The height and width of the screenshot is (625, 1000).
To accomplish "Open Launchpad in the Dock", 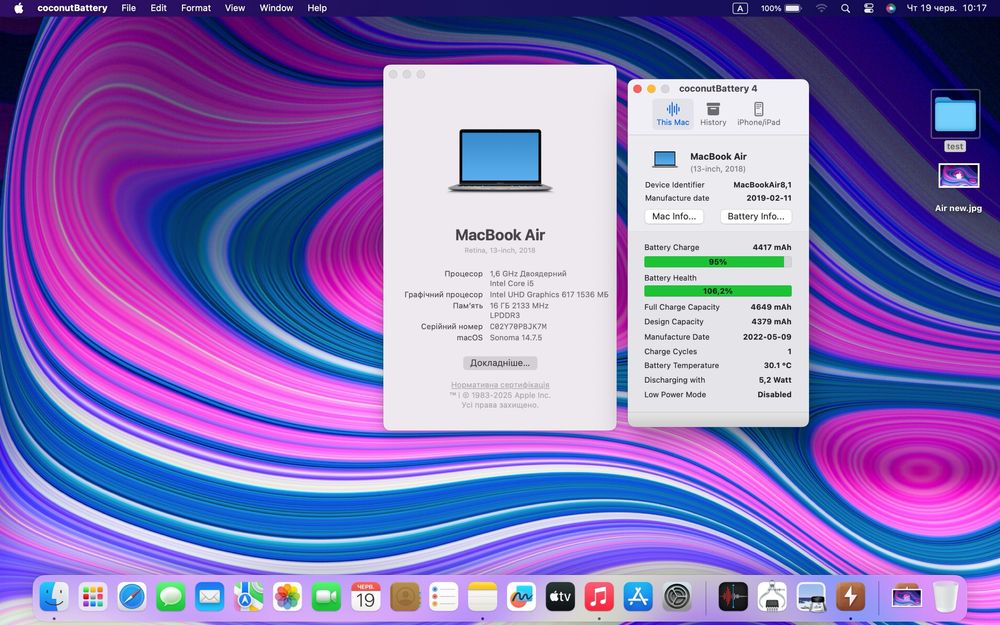I will coord(93,598).
